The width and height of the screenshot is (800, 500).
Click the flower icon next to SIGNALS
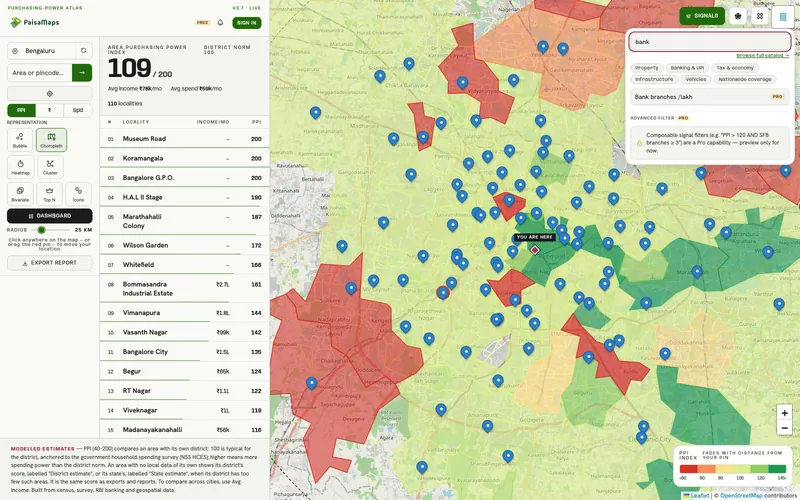[738, 16]
